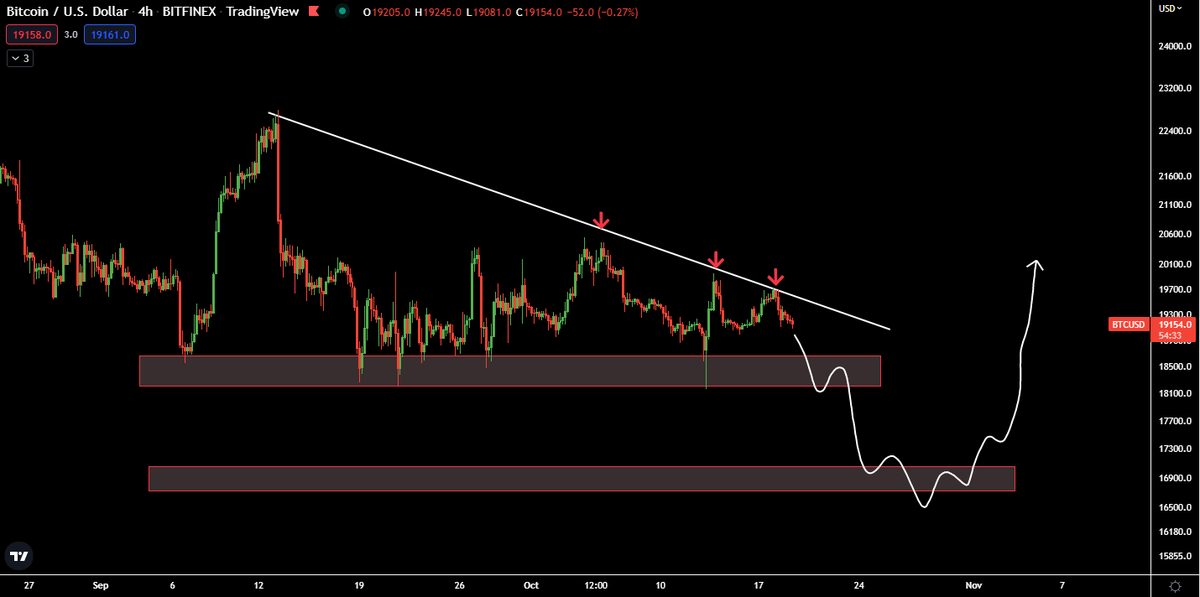Click the 20100.0 price scale label

point(1176,265)
